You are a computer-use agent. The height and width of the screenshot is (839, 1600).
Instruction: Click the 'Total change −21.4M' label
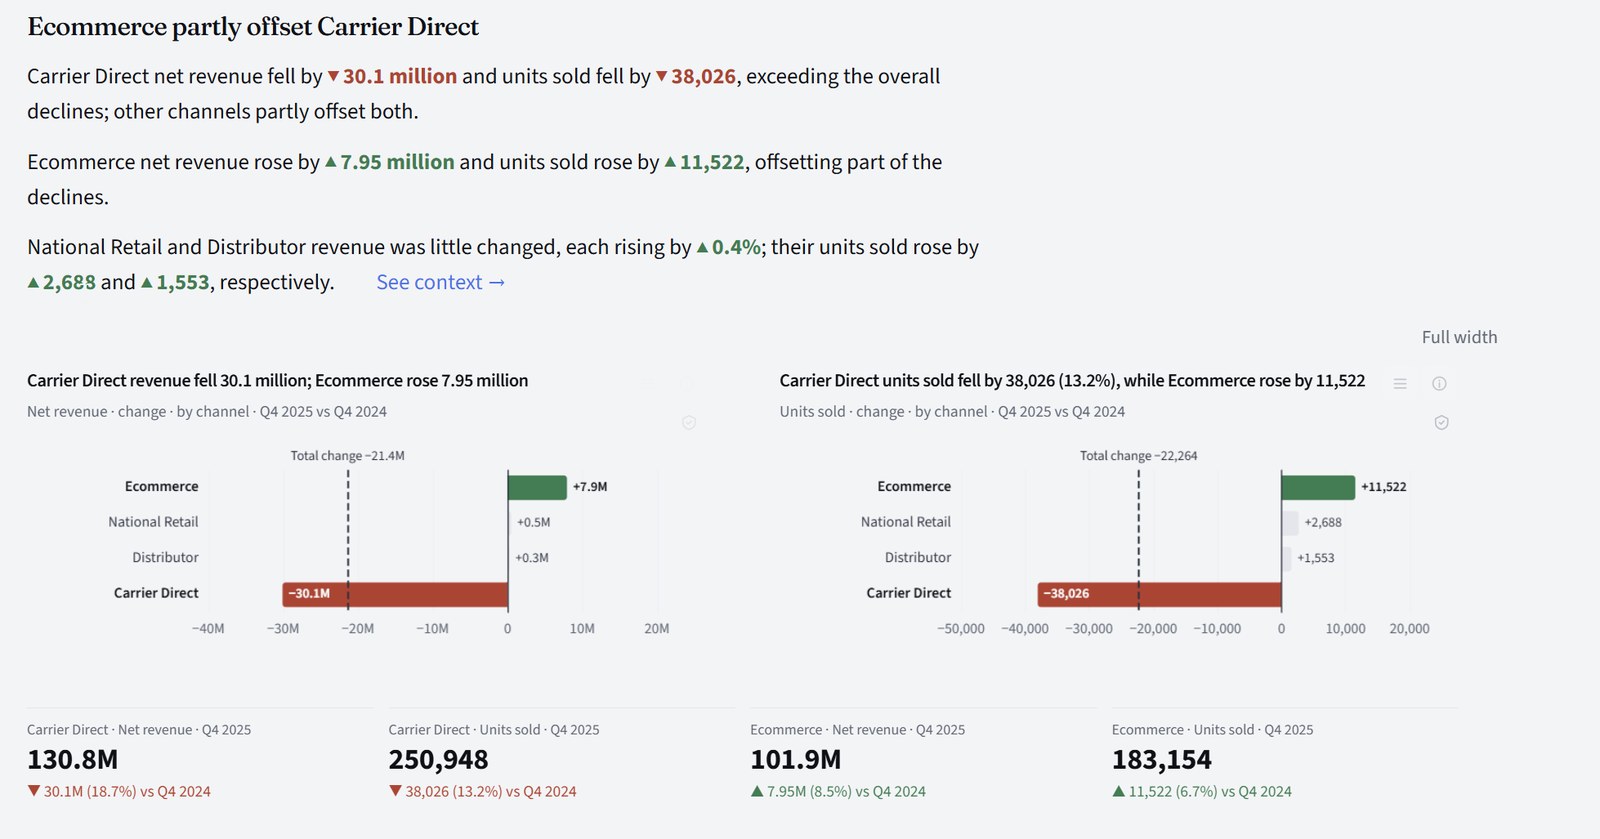pos(347,456)
